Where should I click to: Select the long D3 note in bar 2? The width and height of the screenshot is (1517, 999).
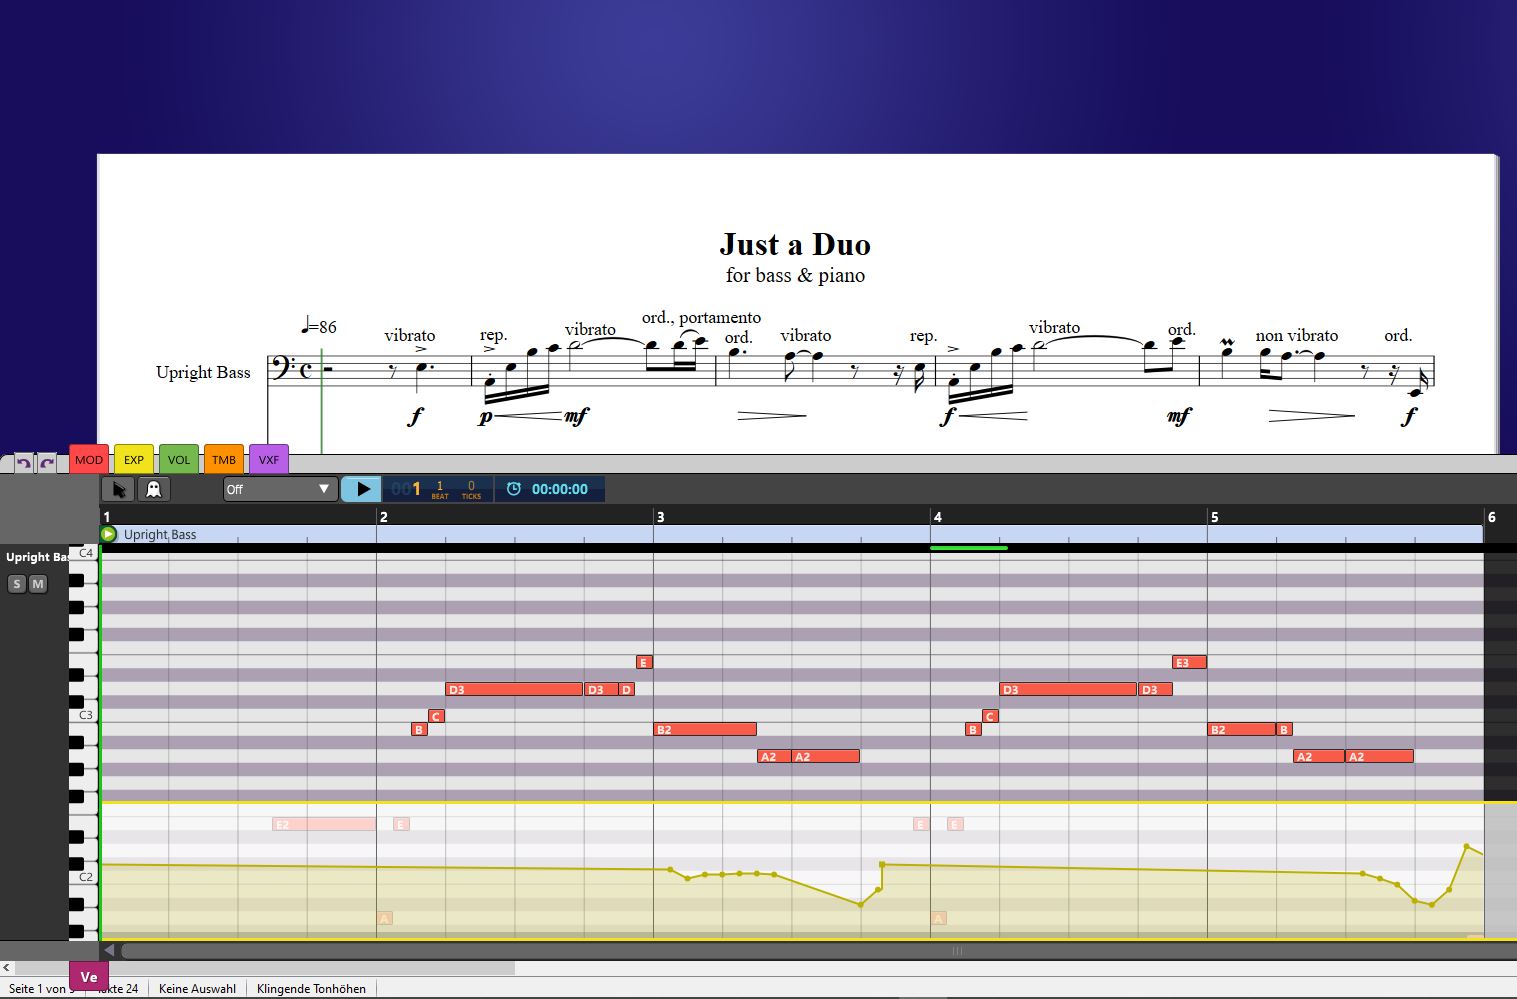pos(514,689)
